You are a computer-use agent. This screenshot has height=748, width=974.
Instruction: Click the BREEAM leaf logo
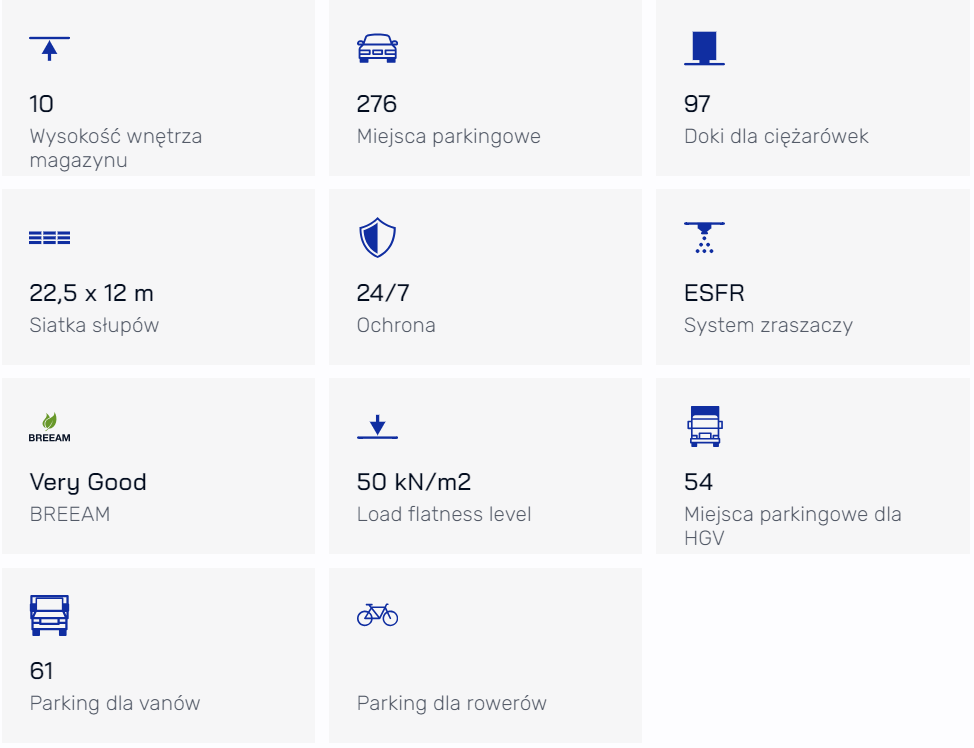pyautogui.click(x=50, y=427)
